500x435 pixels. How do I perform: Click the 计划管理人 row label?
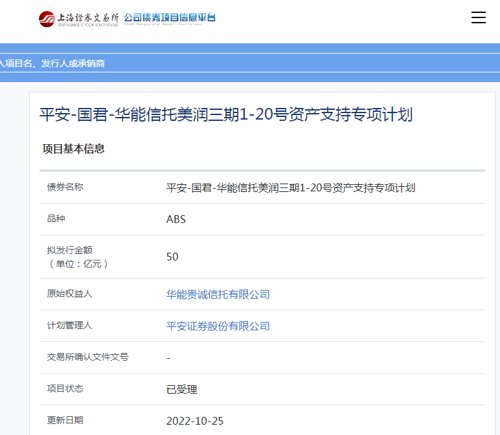click(x=69, y=325)
